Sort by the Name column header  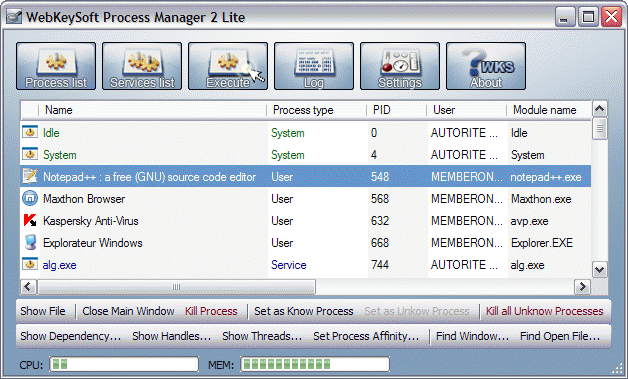coord(152,110)
